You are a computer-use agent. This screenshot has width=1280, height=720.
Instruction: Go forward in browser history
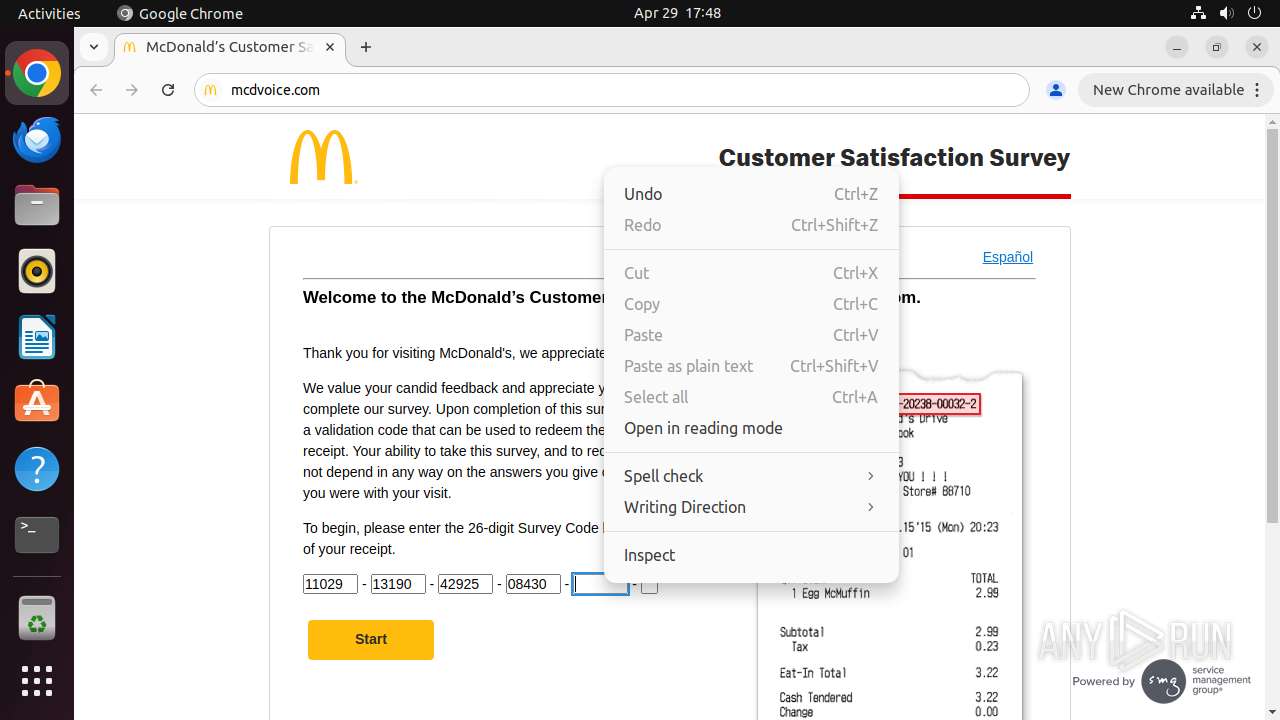point(132,90)
